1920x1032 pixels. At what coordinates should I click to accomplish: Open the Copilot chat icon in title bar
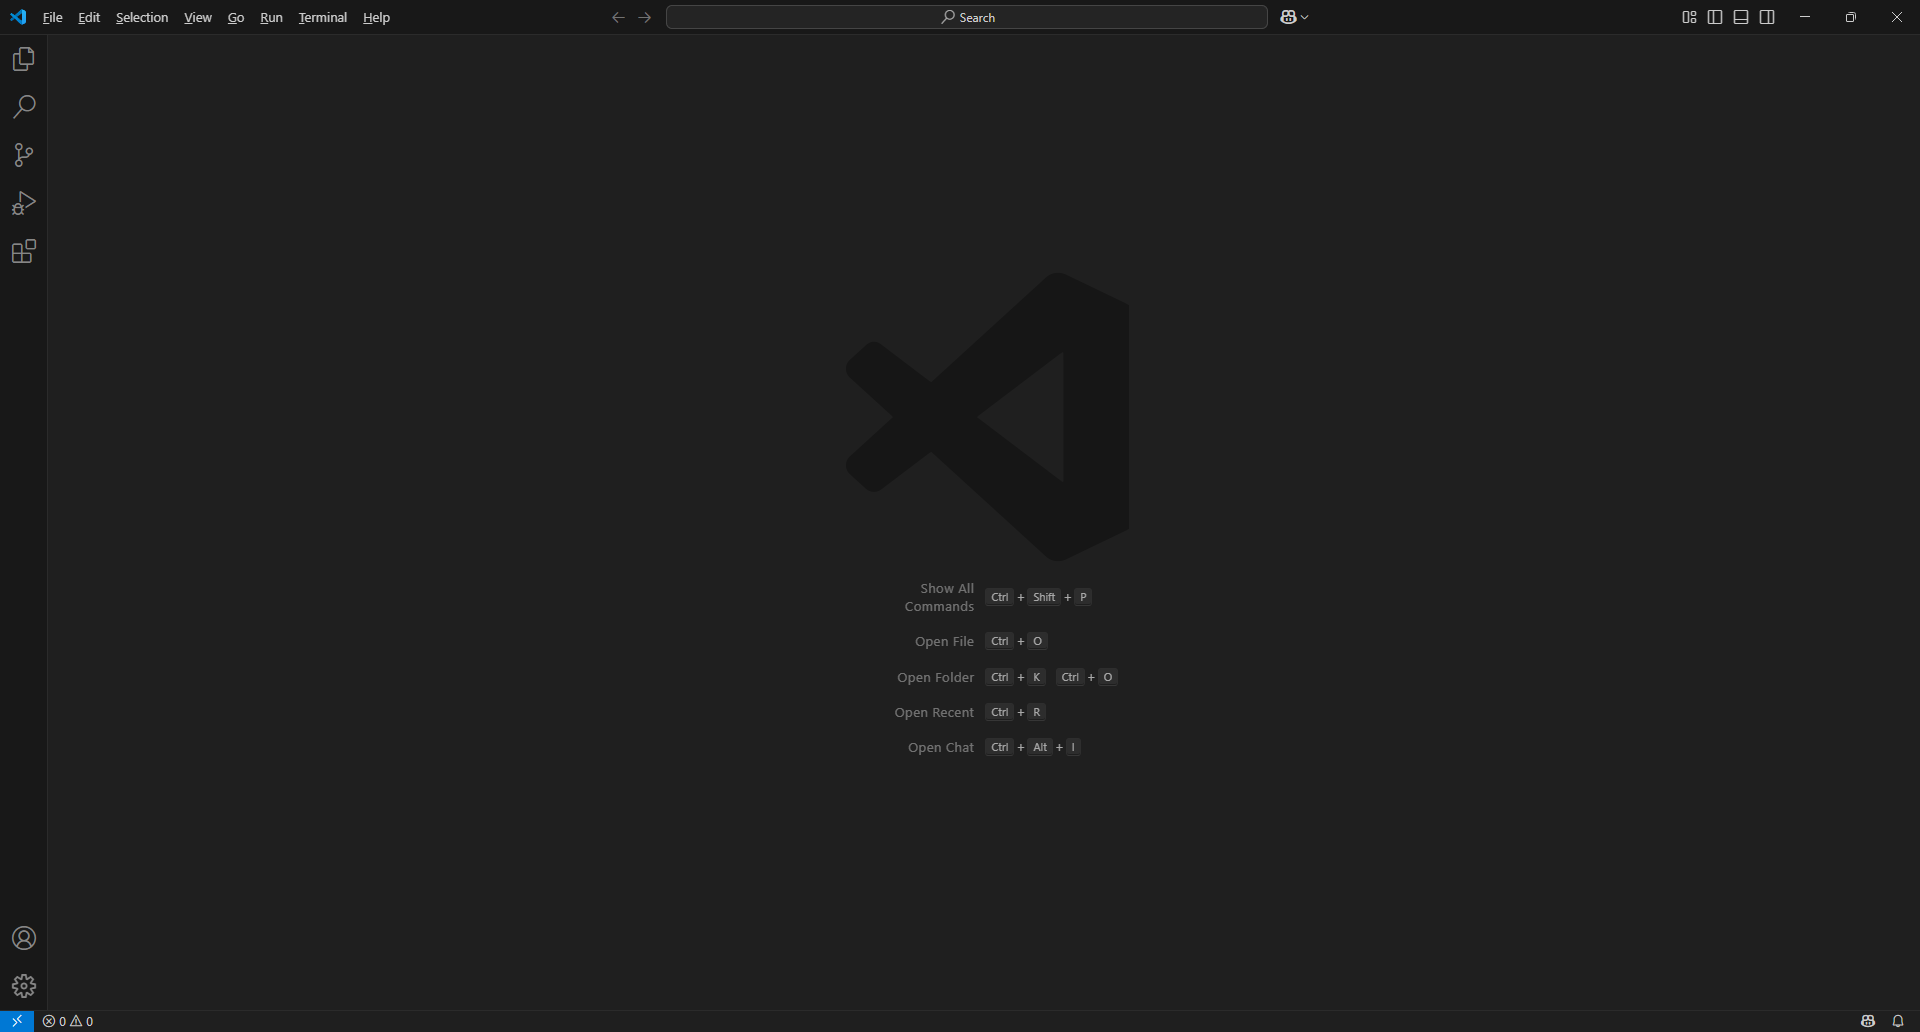click(x=1288, y=17)
